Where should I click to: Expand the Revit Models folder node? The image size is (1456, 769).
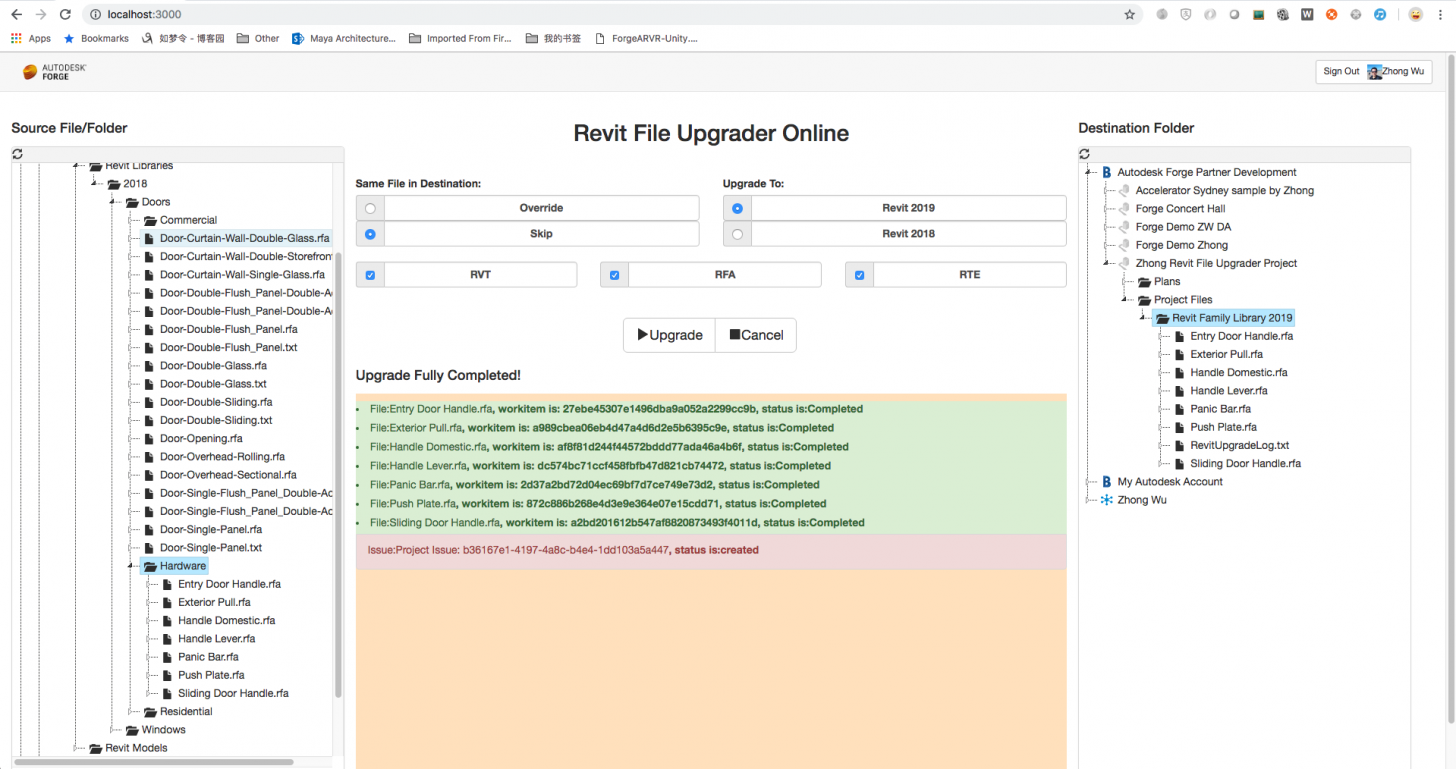pyautogui.click(x=76, y=748)
